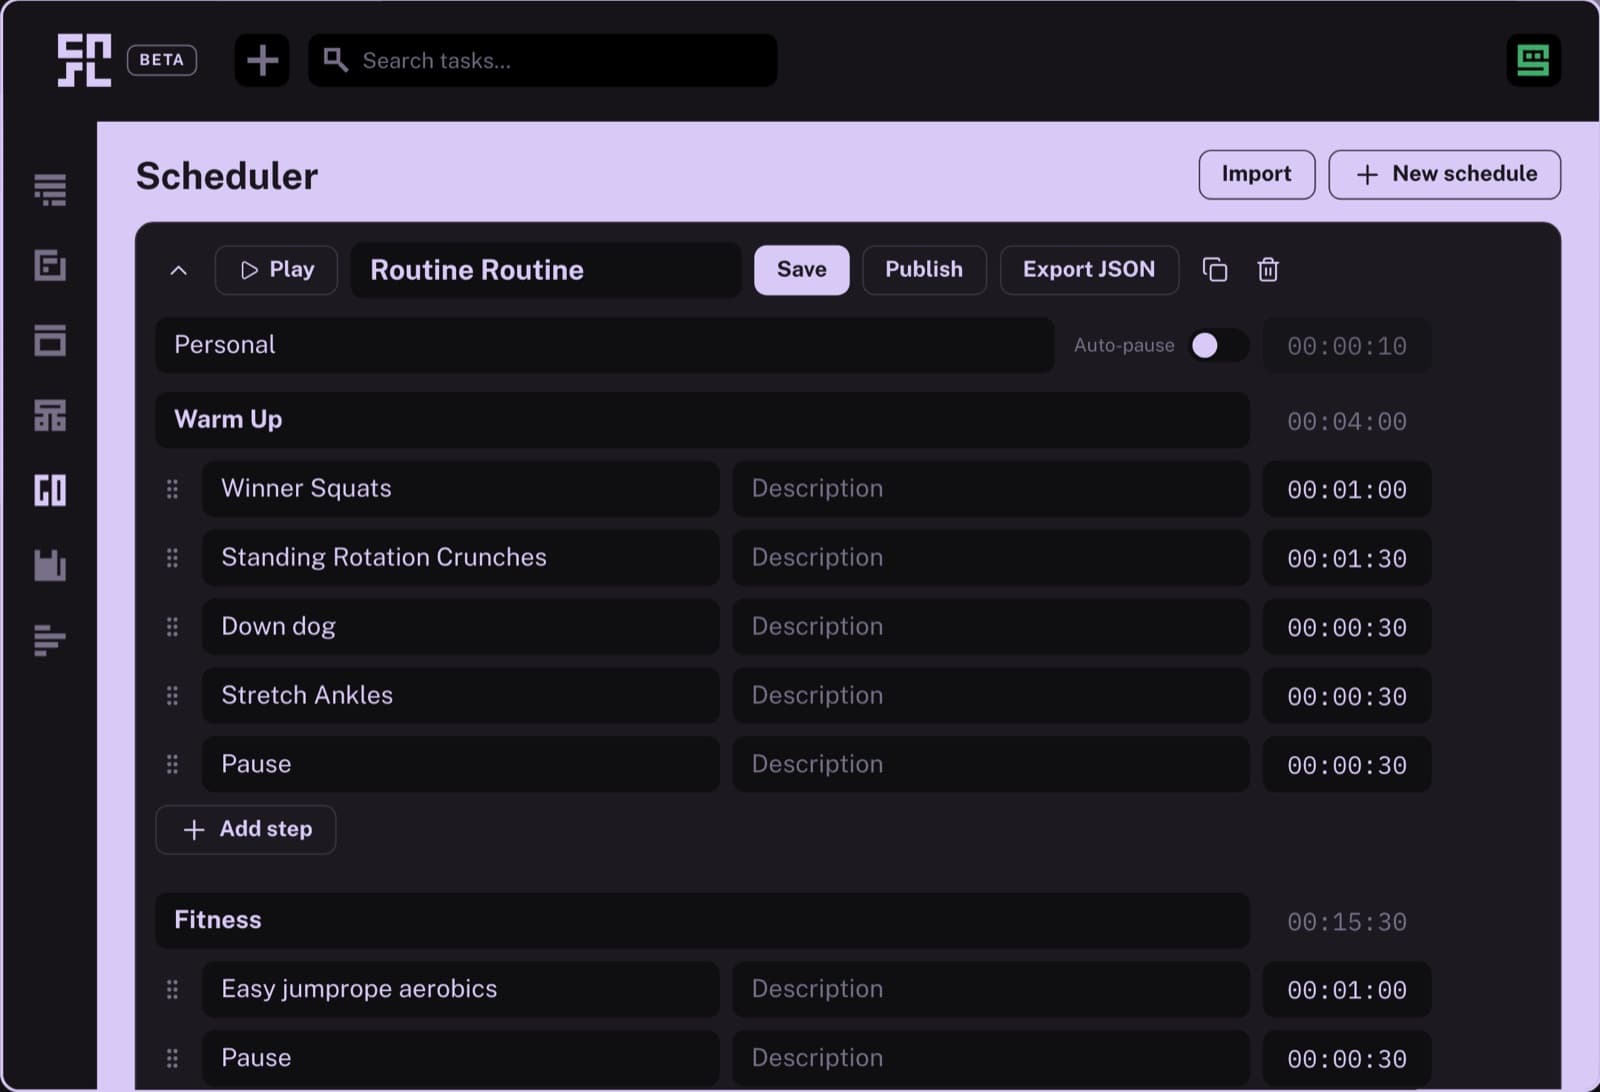The height and width of the screenshot is (1092, 1600).
Task: Grab the Winner Squats drag handle
Action: tap(172, 489)
